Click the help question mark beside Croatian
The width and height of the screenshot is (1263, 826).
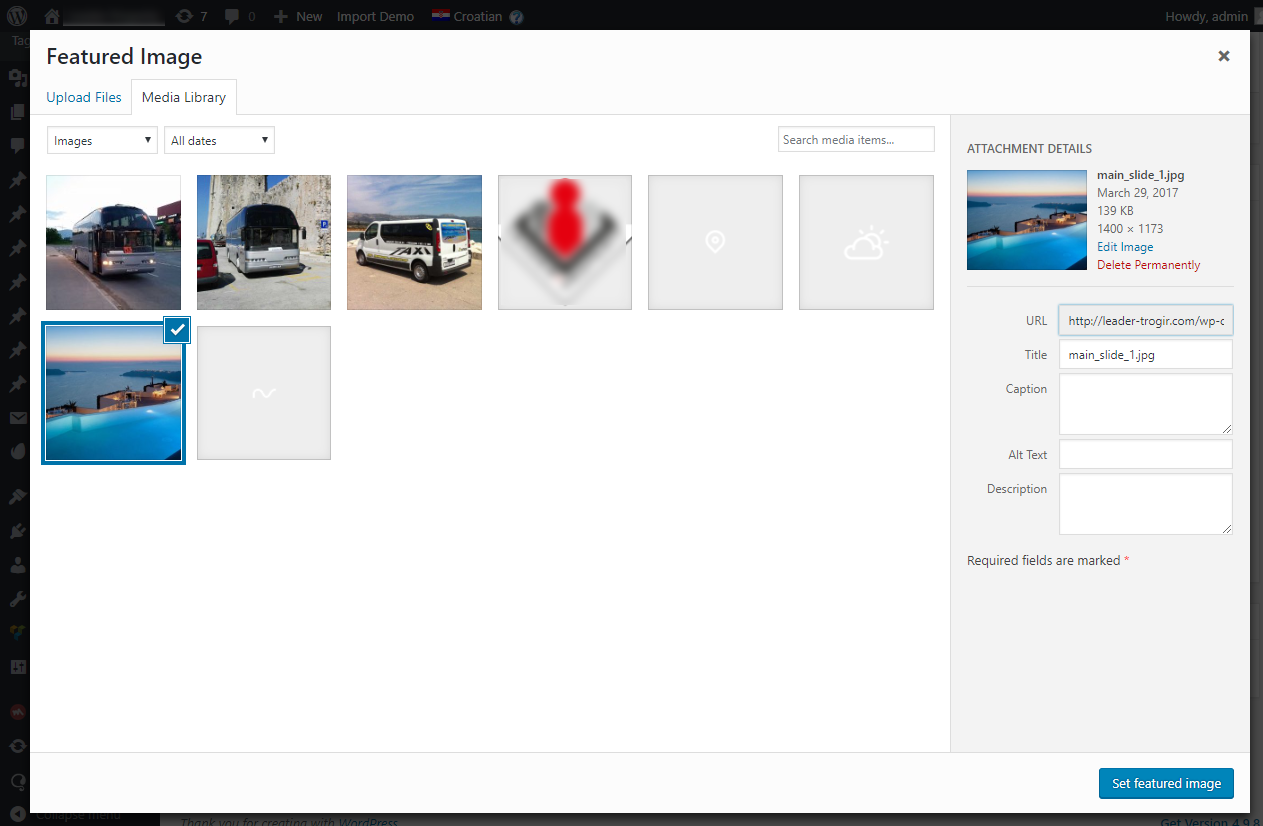pyautogui.click(x=516, y=17)
